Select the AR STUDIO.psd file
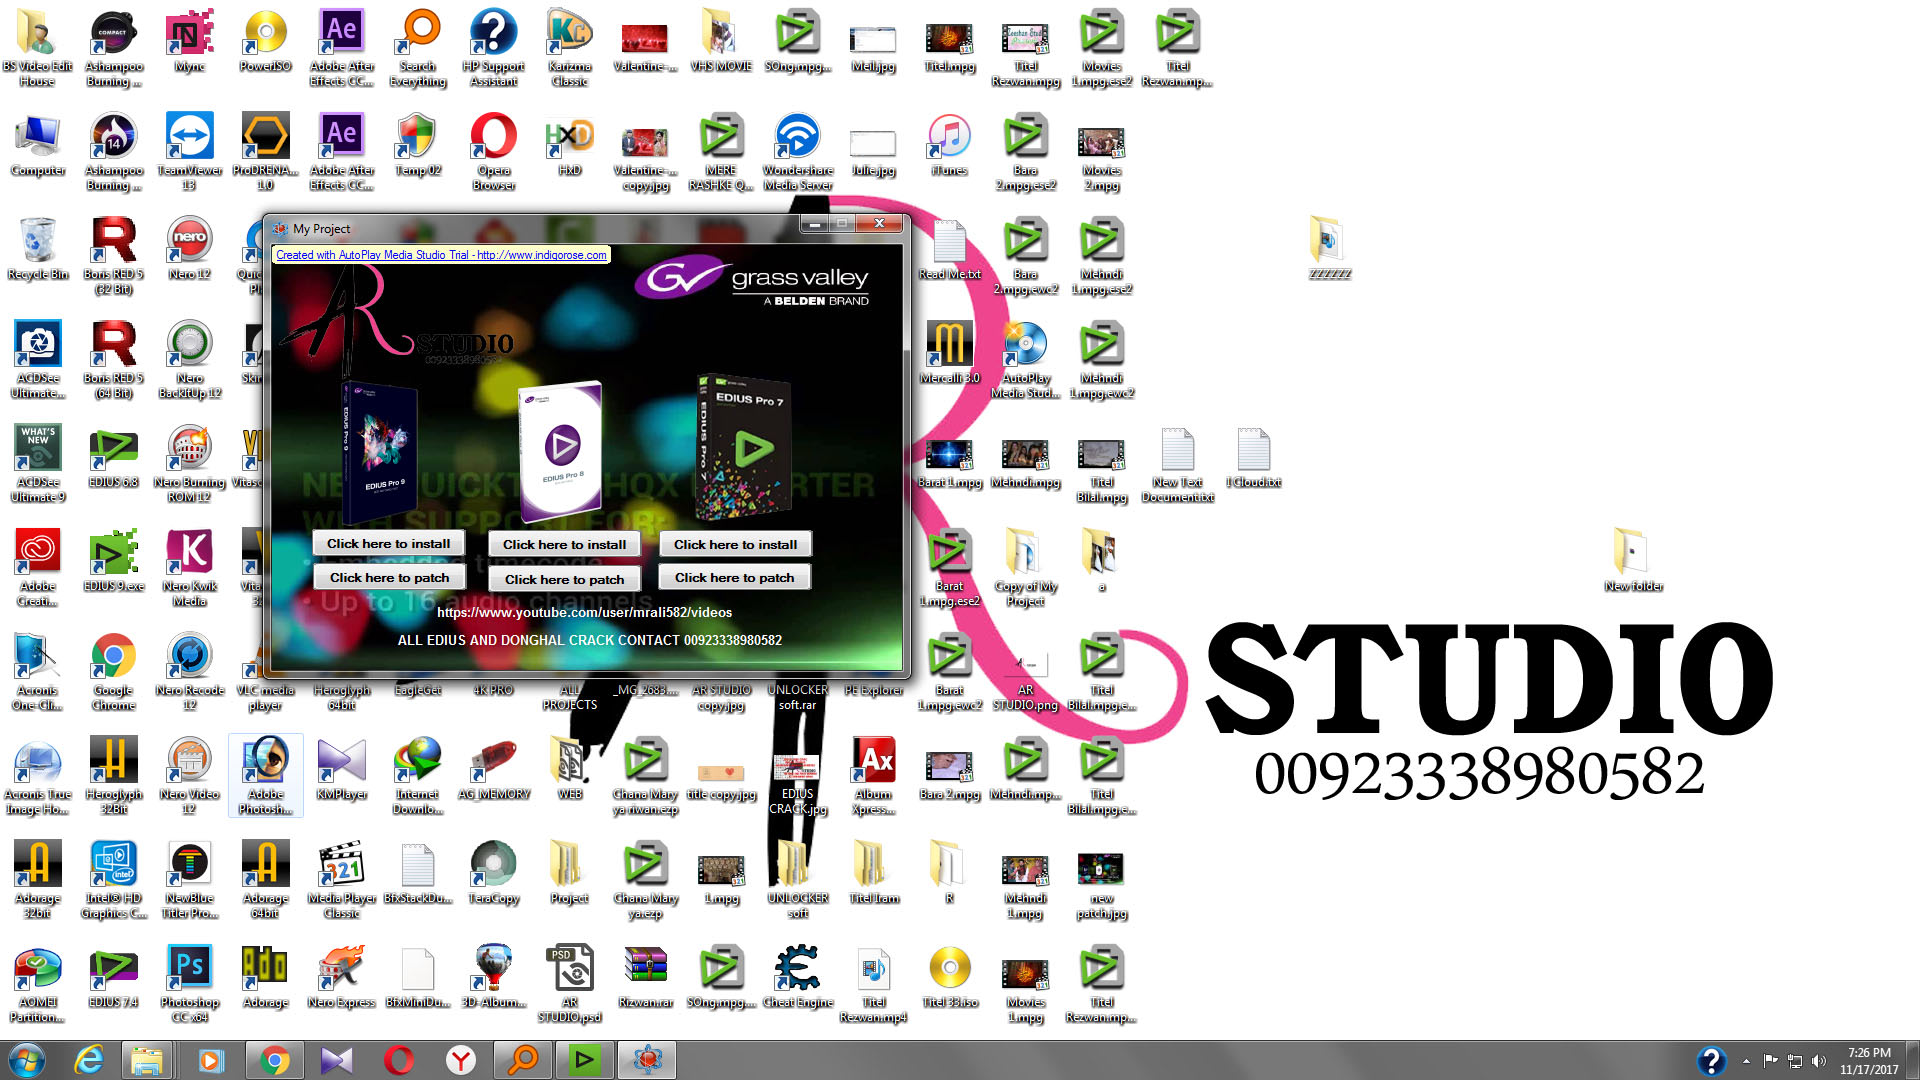 click(570, 984)
